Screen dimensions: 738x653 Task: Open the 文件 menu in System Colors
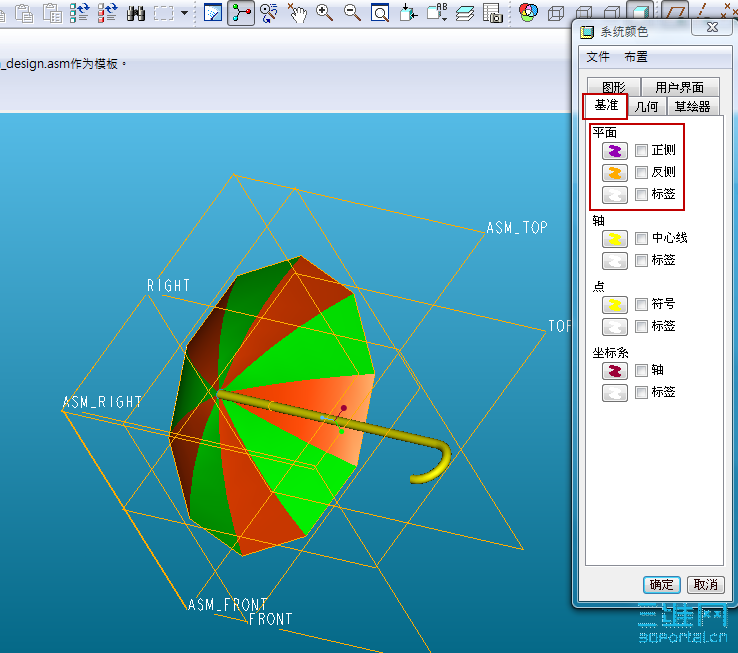click(x=598, y=57)
